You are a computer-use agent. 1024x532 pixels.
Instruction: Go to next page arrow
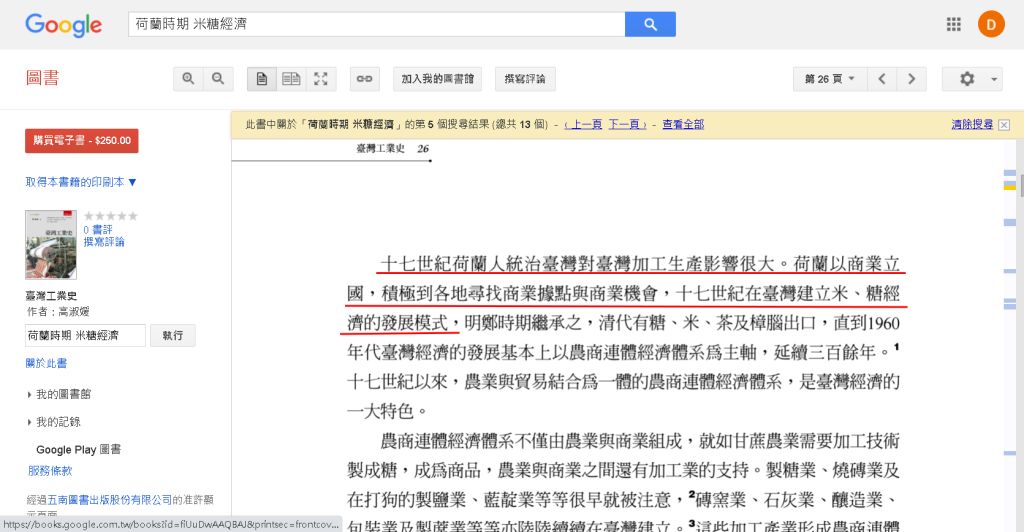pyautogui.click(x=910, y=79)
